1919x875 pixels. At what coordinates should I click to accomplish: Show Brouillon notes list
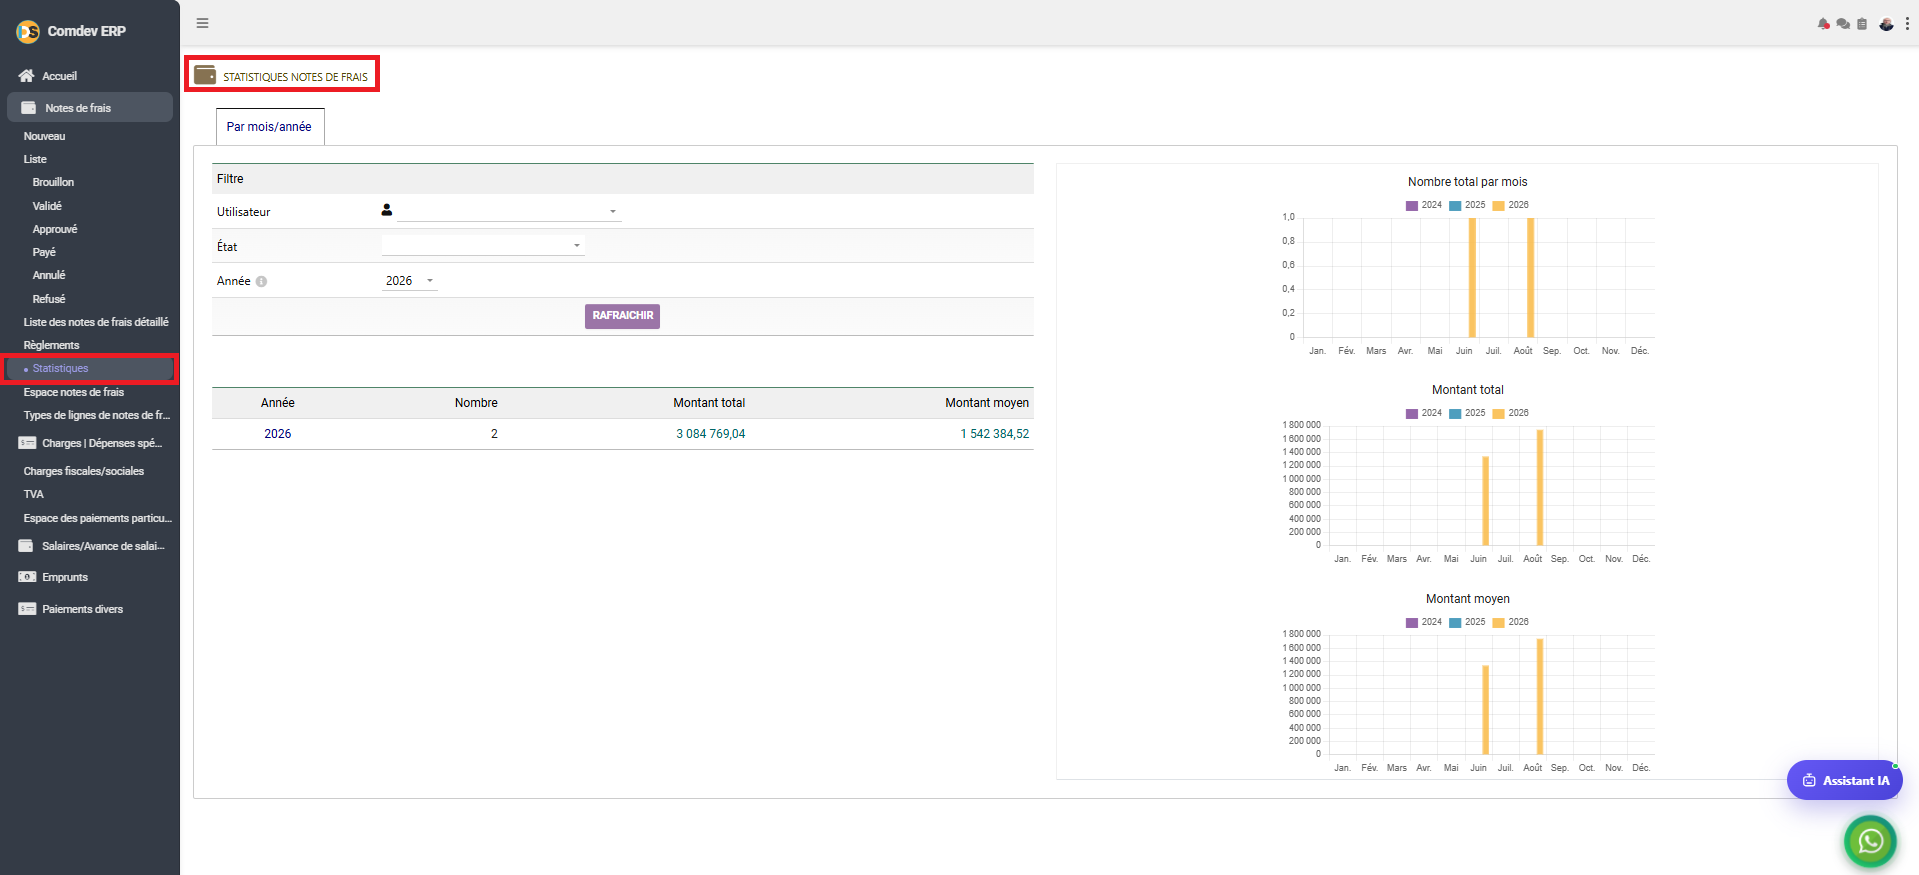(x=53, y=182)
